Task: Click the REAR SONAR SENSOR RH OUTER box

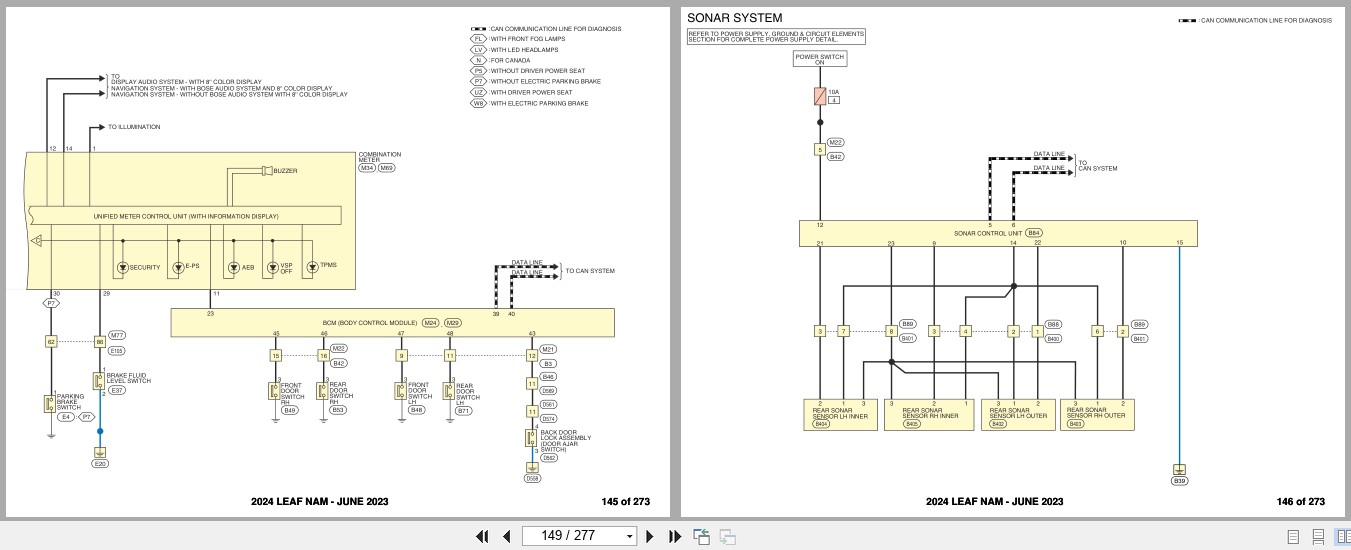Action: pos(1097,415)
